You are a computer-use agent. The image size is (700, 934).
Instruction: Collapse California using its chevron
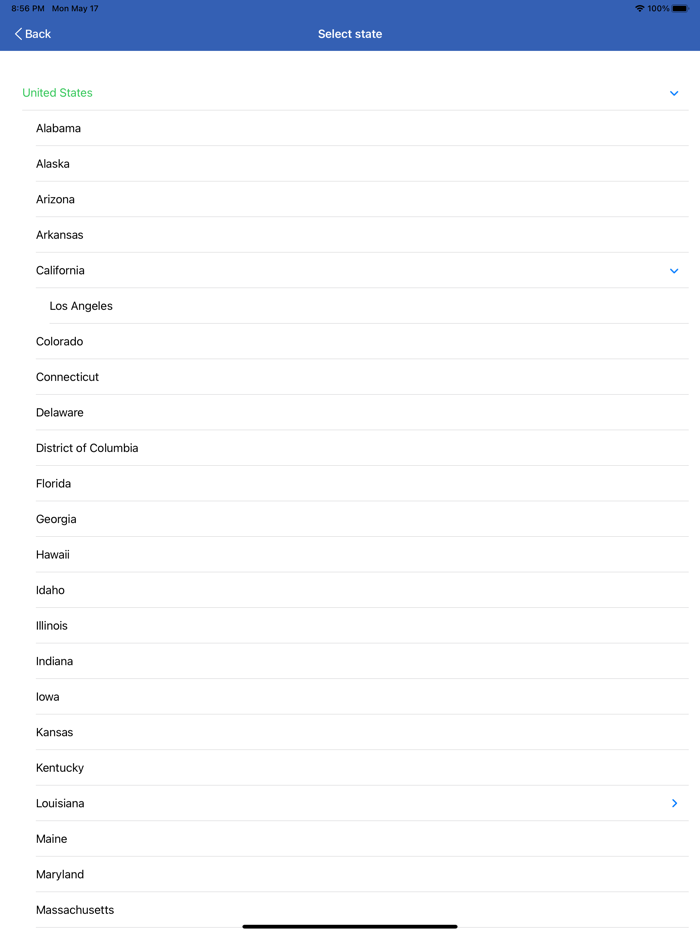[x=674, y=270]
